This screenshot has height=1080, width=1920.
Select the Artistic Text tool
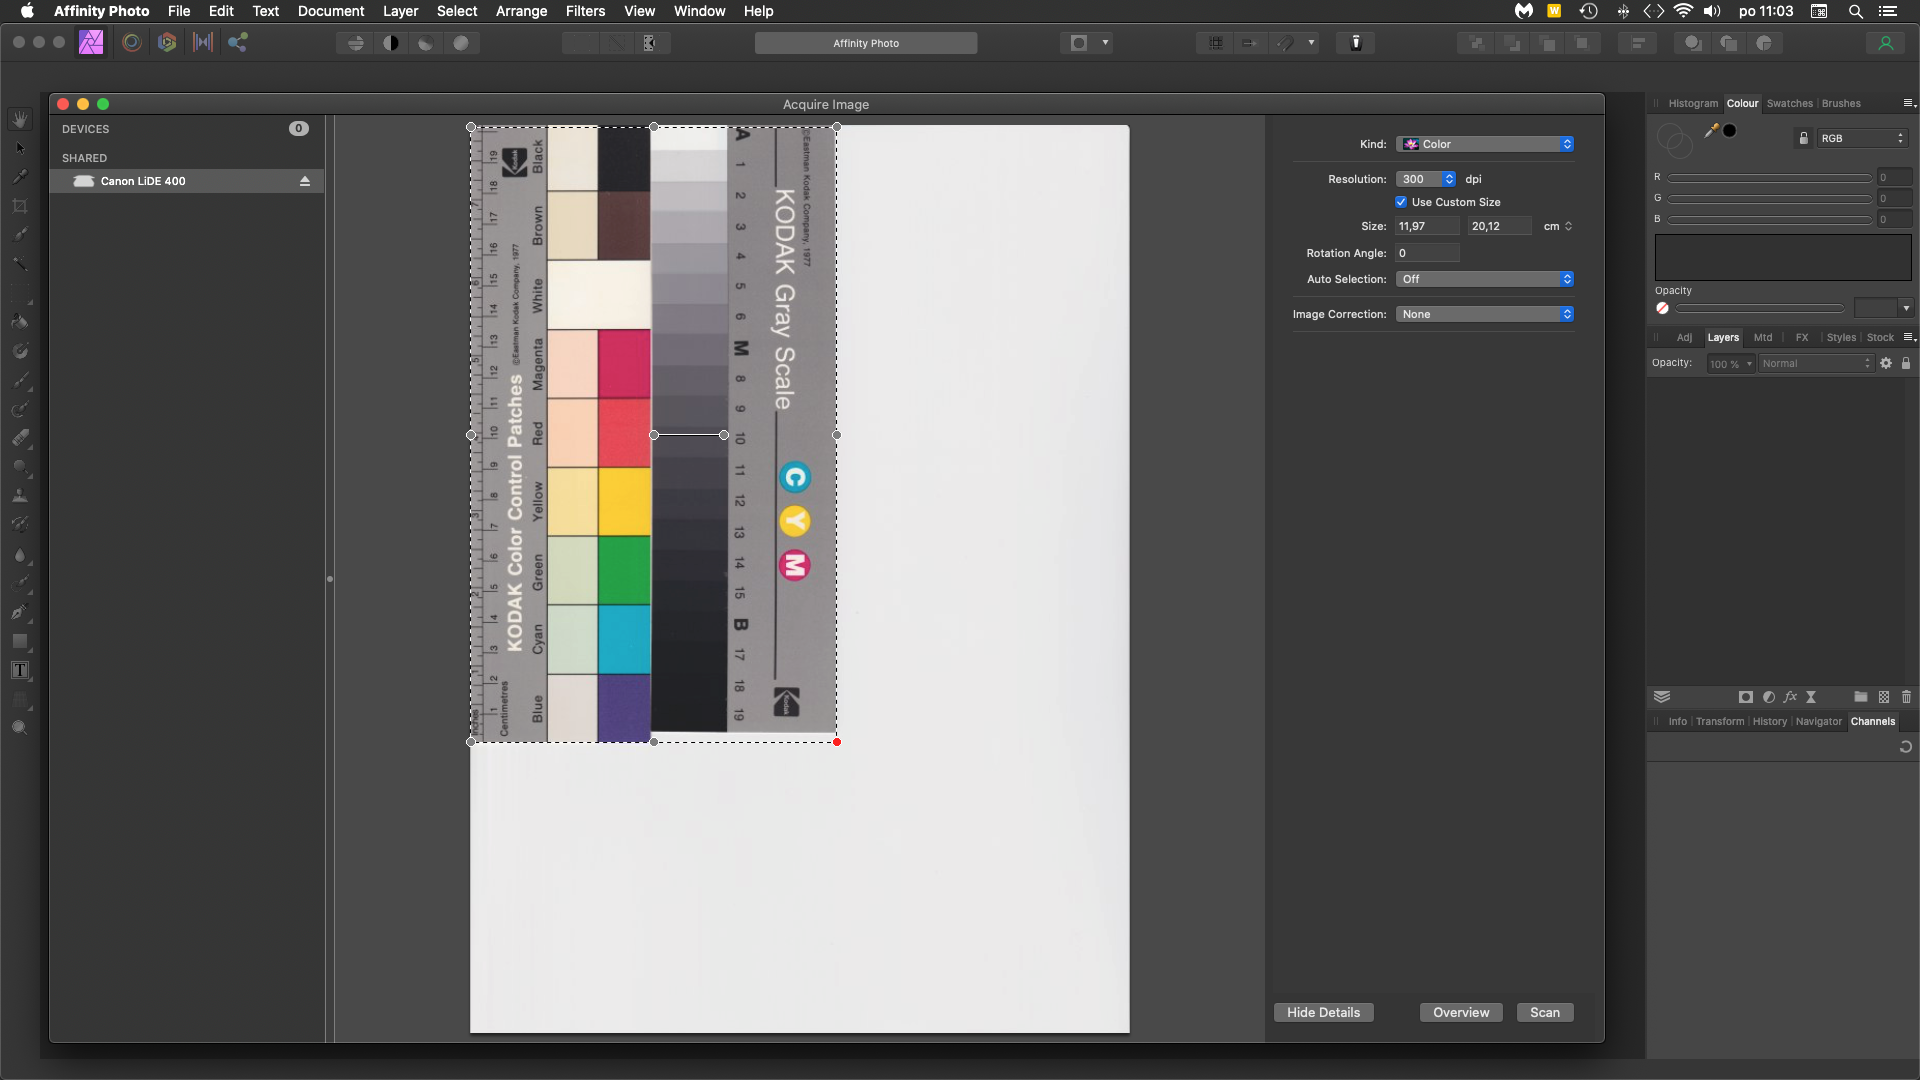(x=20, y=670)
